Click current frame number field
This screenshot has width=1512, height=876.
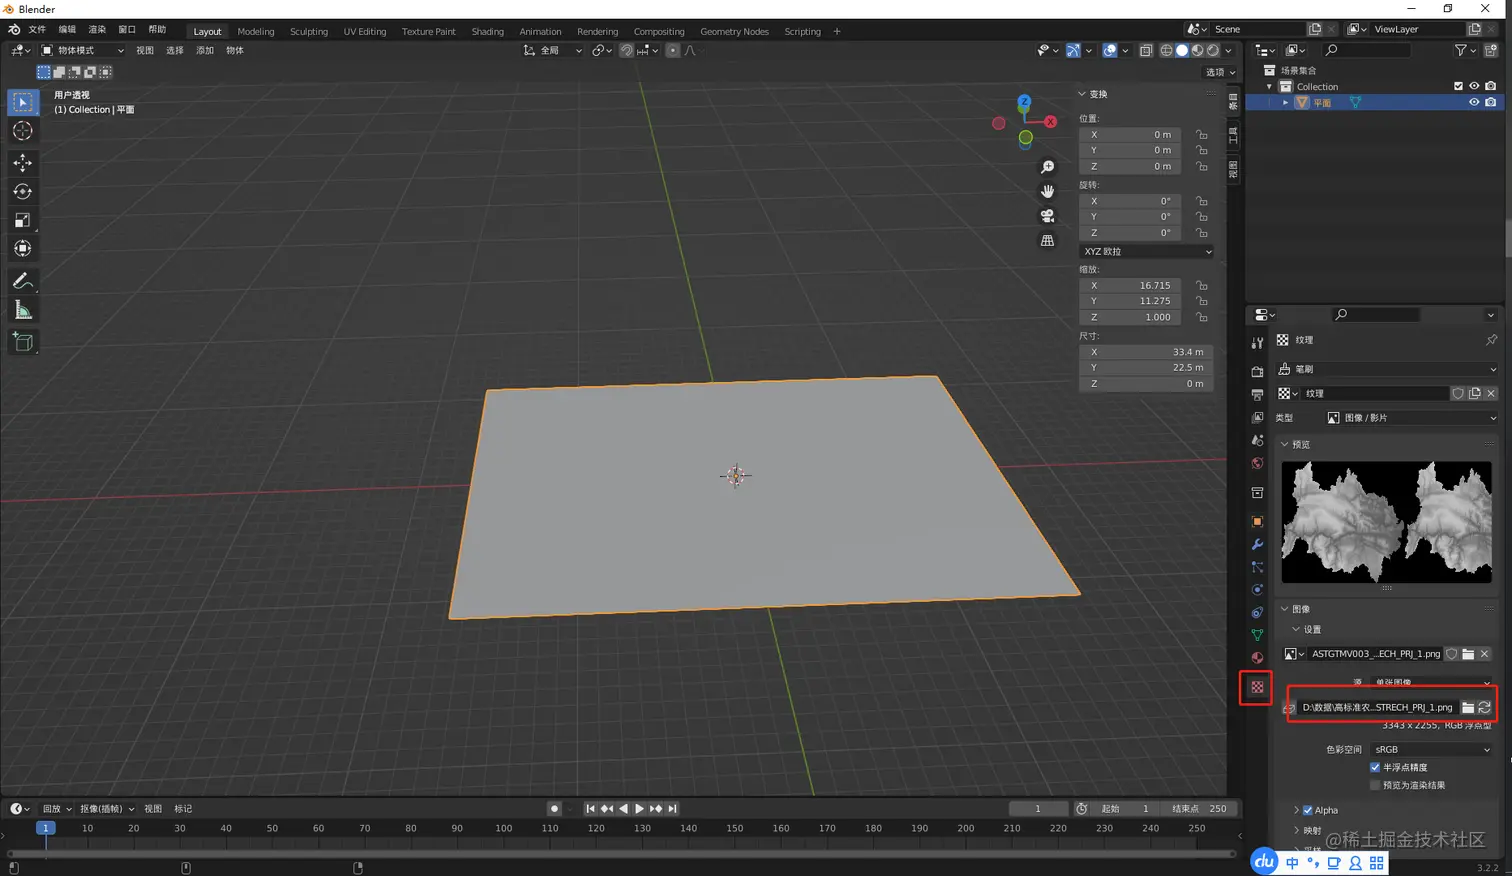click(x=1038, y=808)
